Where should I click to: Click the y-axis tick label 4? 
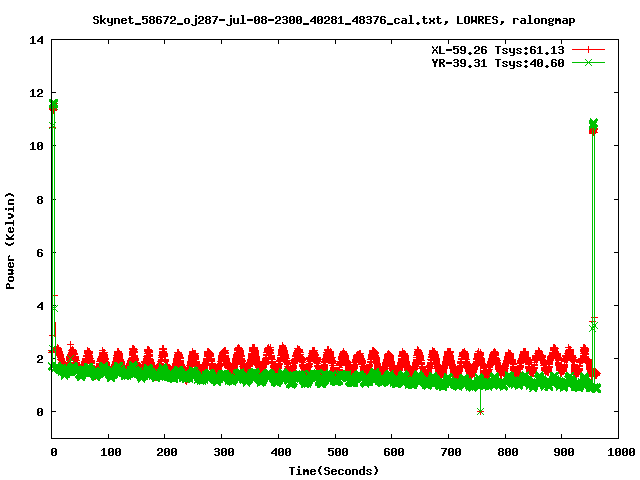pos(40,306)
